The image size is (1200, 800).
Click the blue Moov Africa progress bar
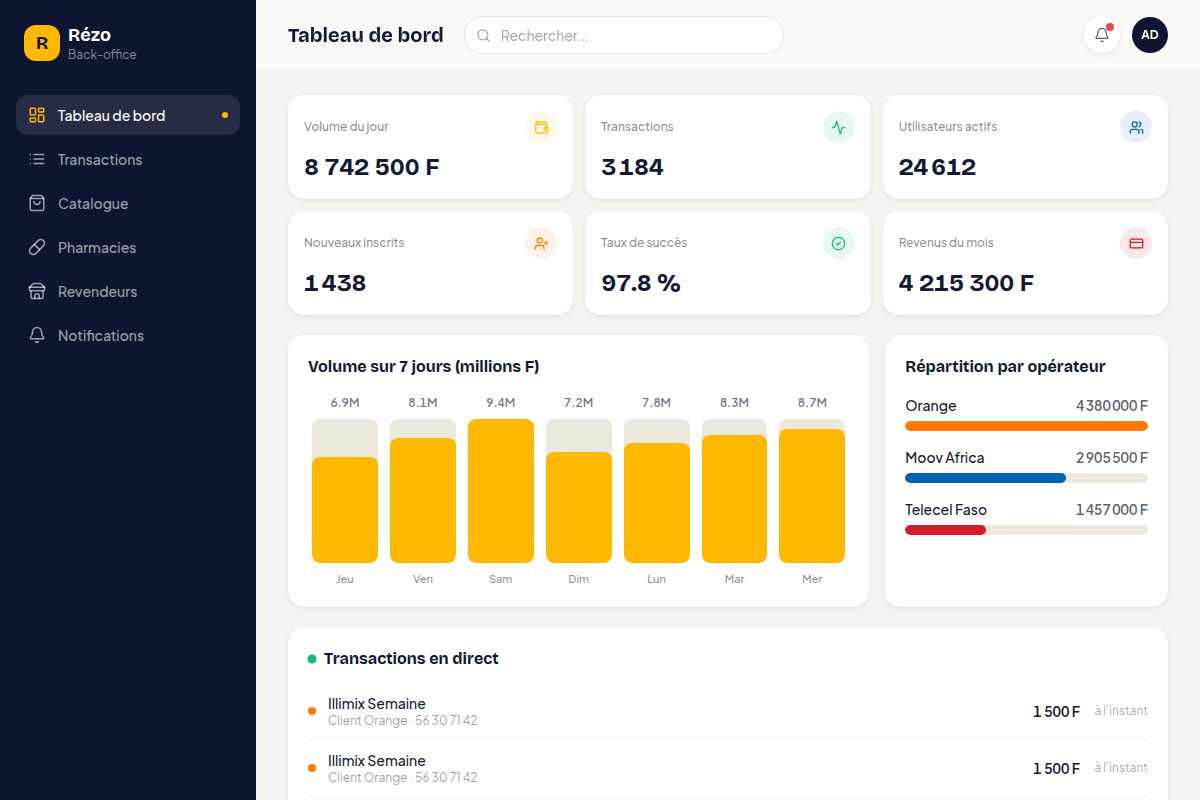(986, 478)
